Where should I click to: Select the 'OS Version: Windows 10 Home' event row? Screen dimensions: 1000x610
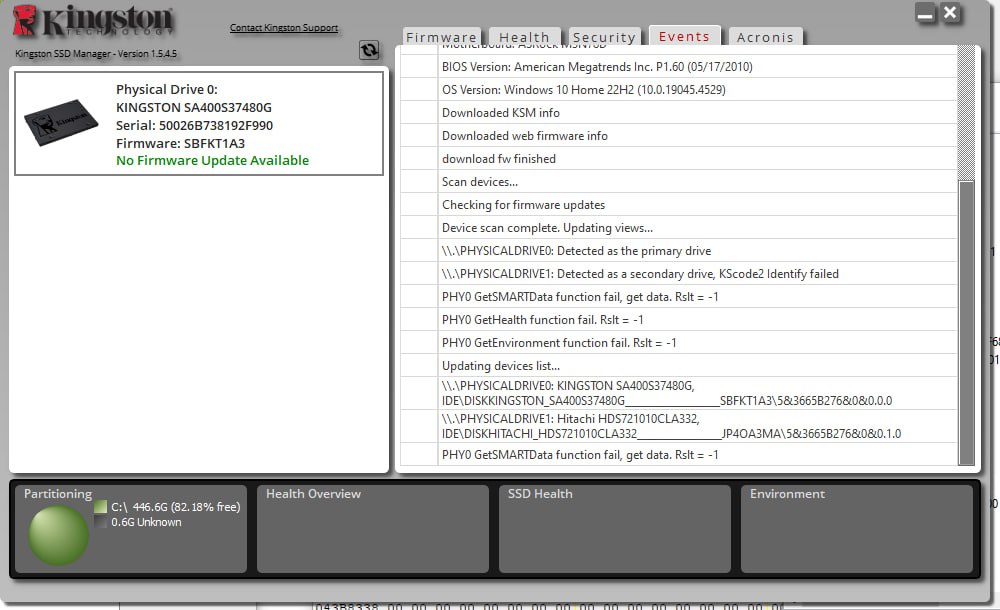pos(679,89)
